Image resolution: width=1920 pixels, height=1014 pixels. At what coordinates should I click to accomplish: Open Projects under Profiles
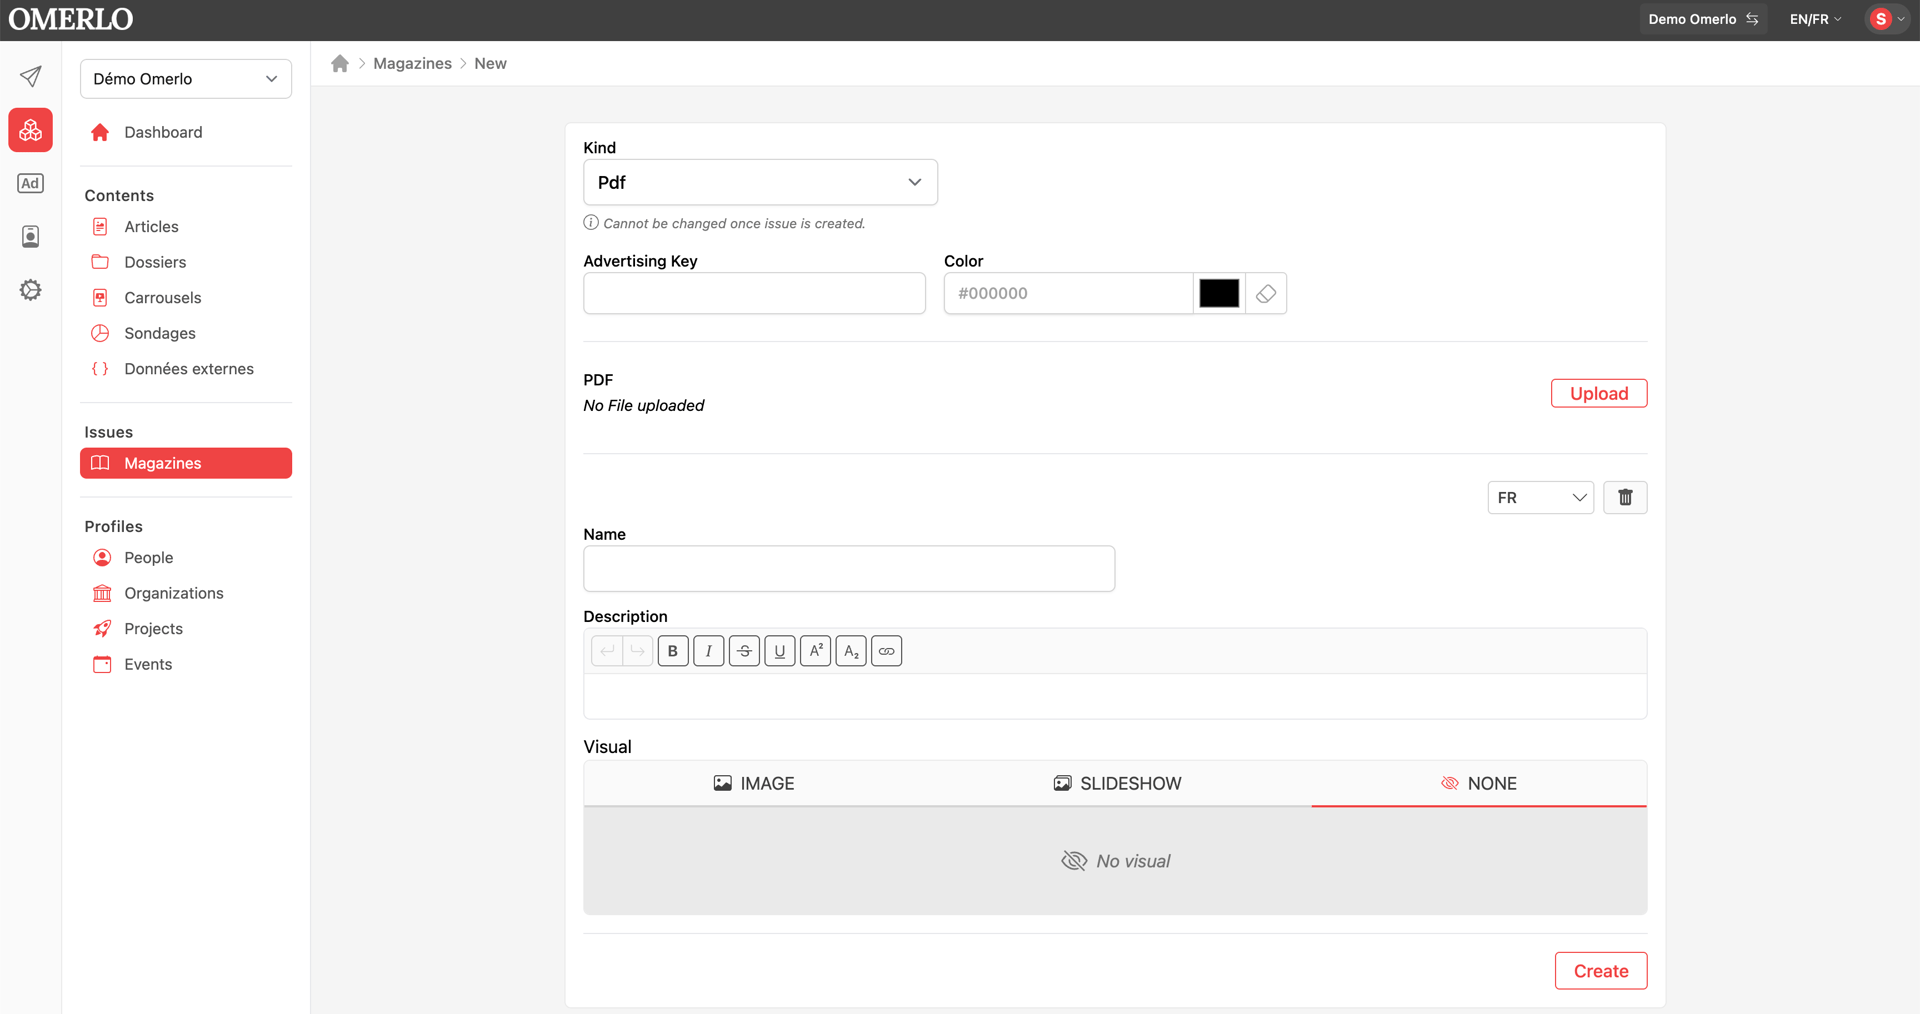click(x=186, y=629)
